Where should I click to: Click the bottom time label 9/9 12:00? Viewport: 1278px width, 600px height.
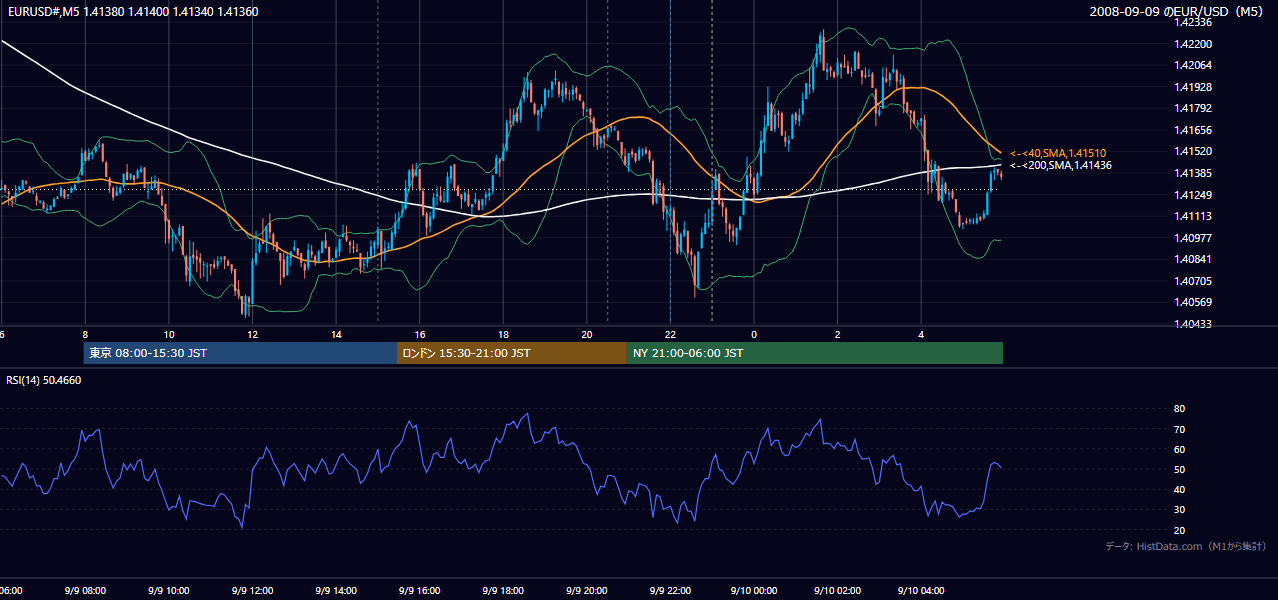[x=252, y=591]
